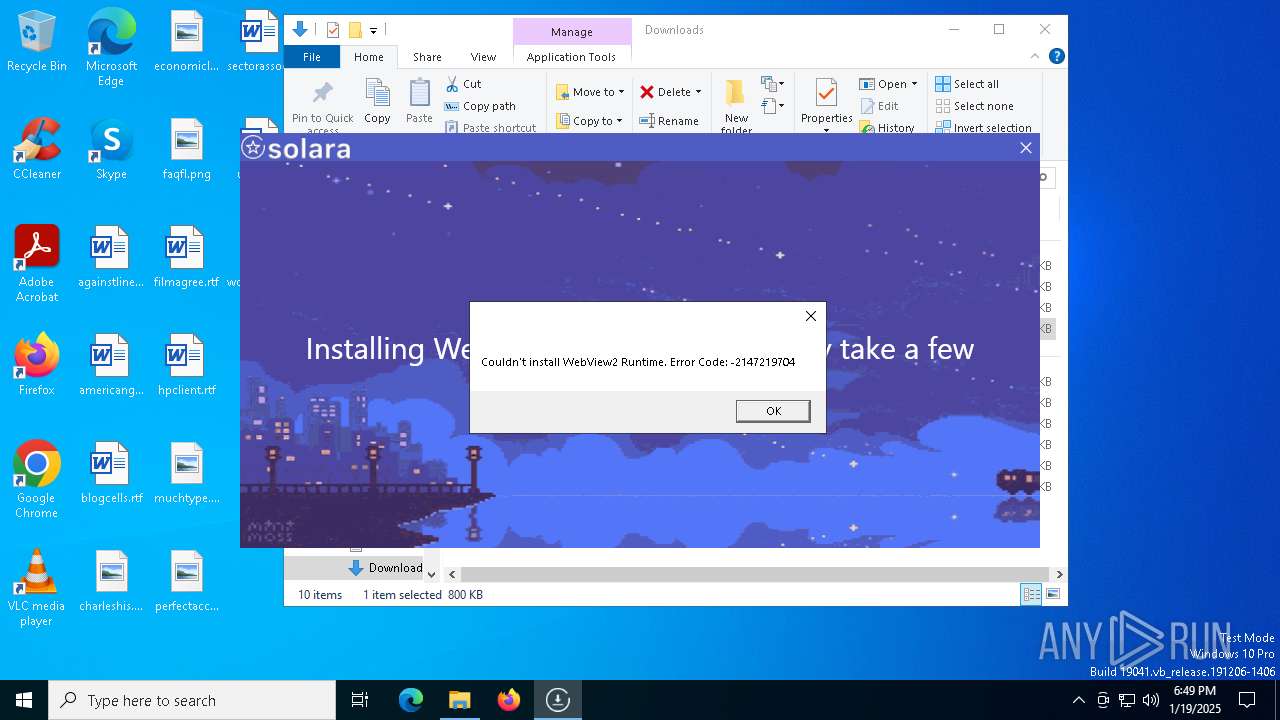Open the notification center
1280x720 pixels.
1247,700
